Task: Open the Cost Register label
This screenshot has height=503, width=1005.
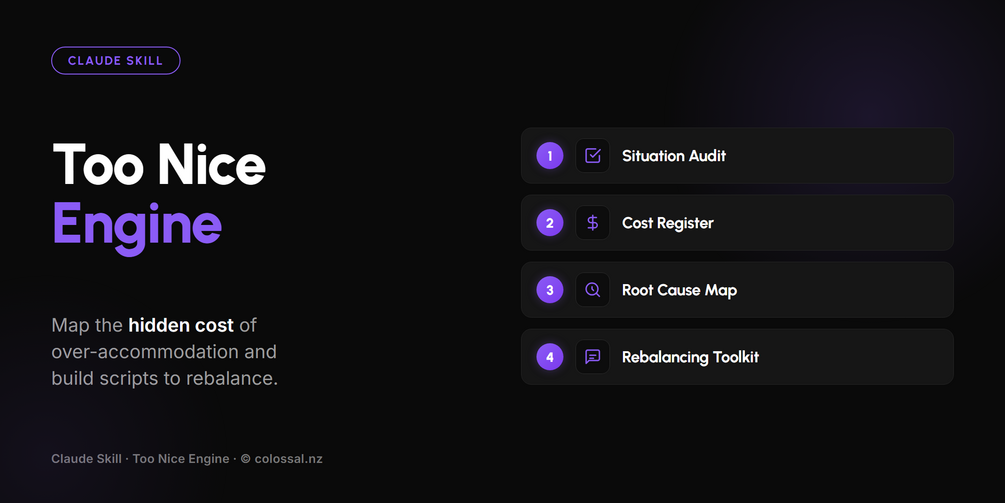Action: coord(667,223)
